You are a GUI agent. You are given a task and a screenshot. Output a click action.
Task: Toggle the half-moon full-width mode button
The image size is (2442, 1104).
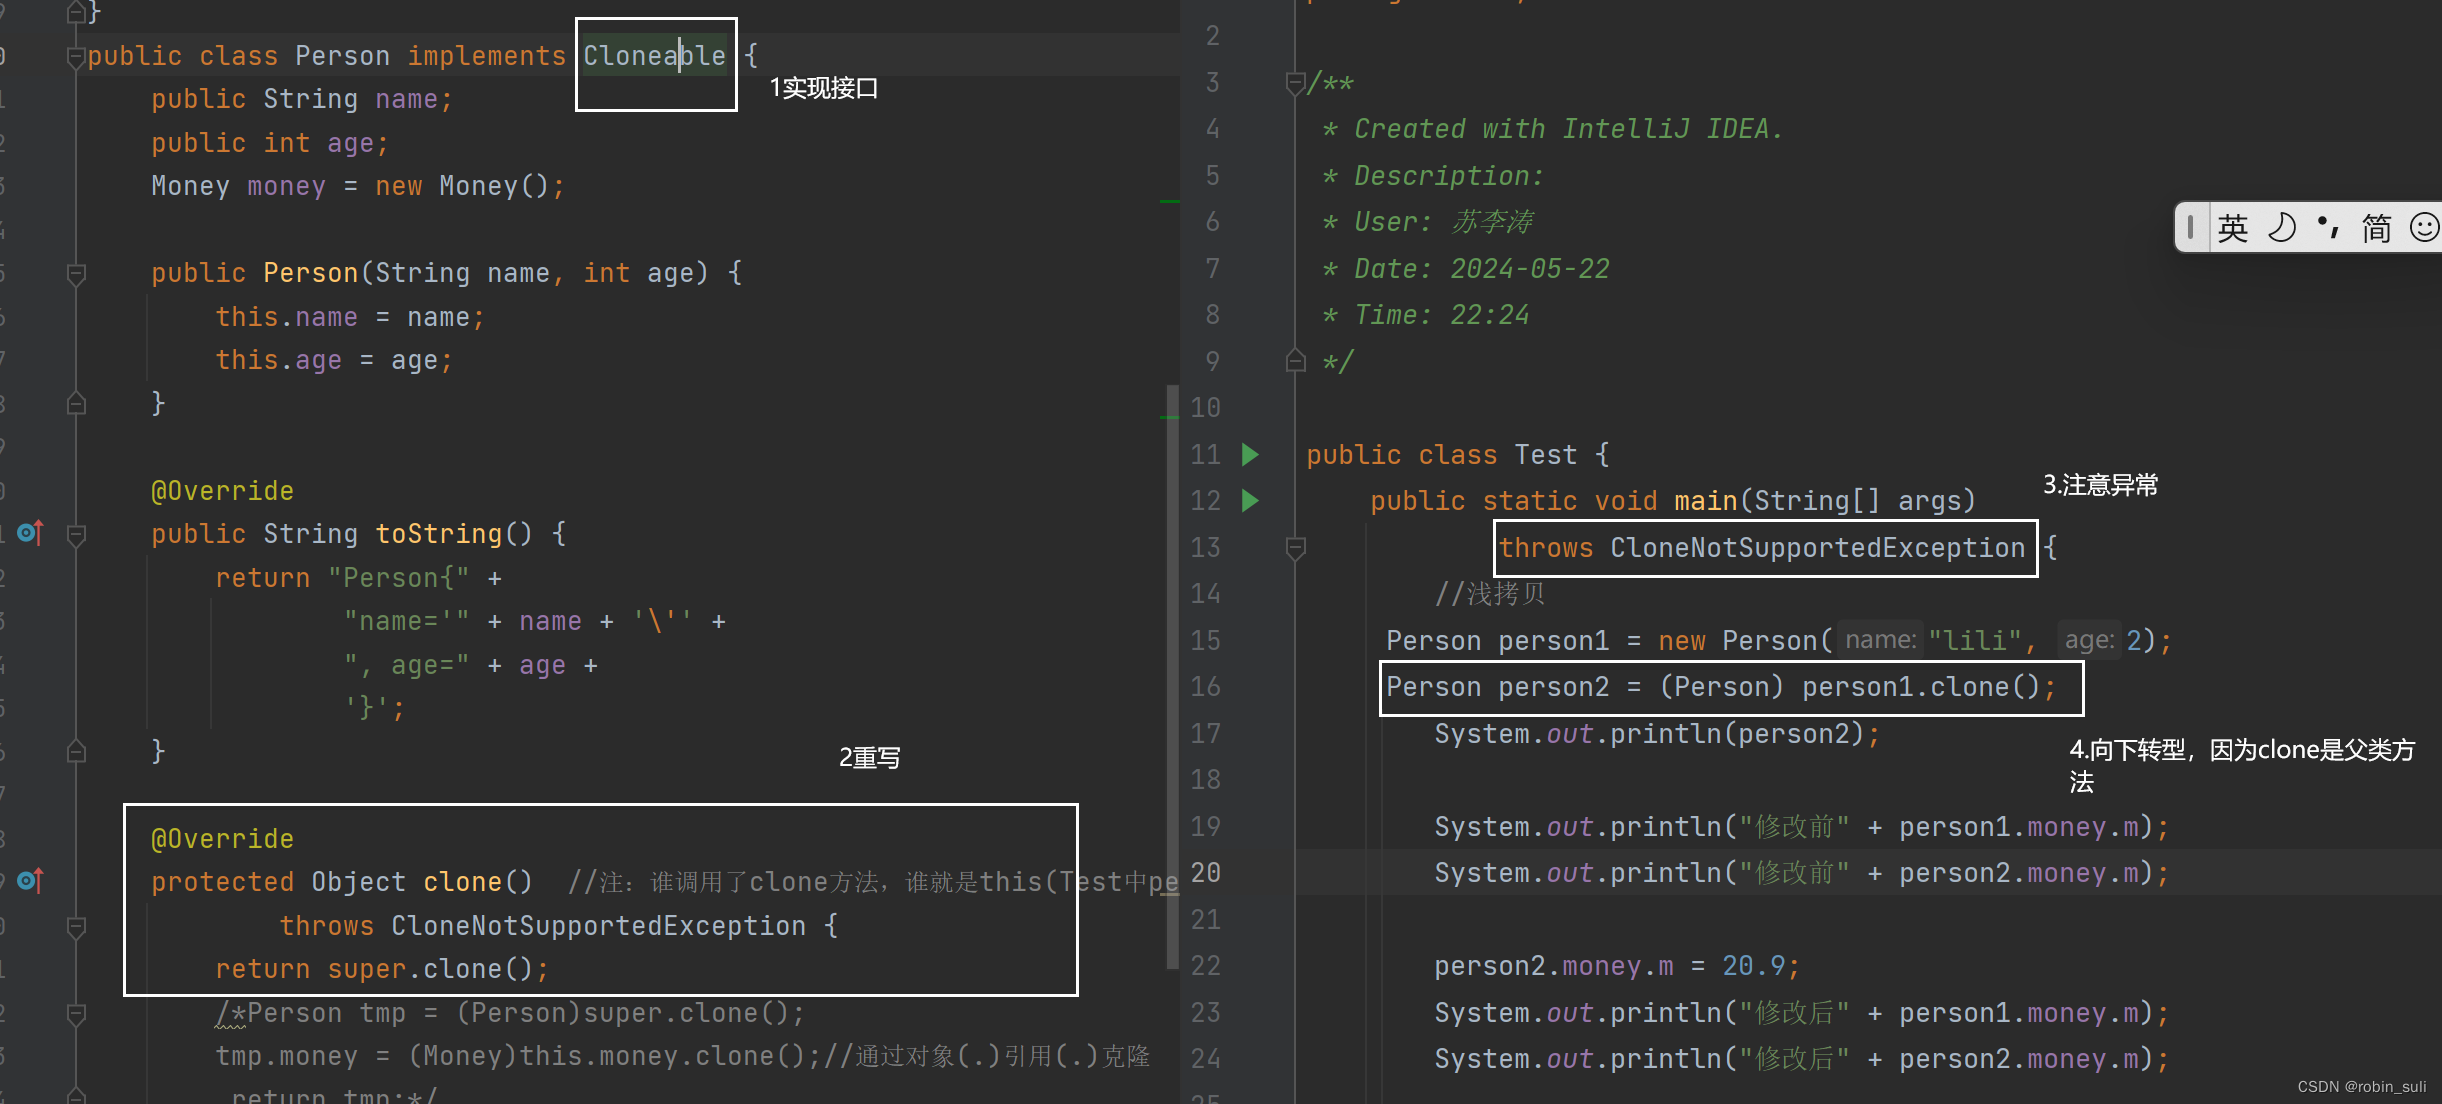[2282, 228]
